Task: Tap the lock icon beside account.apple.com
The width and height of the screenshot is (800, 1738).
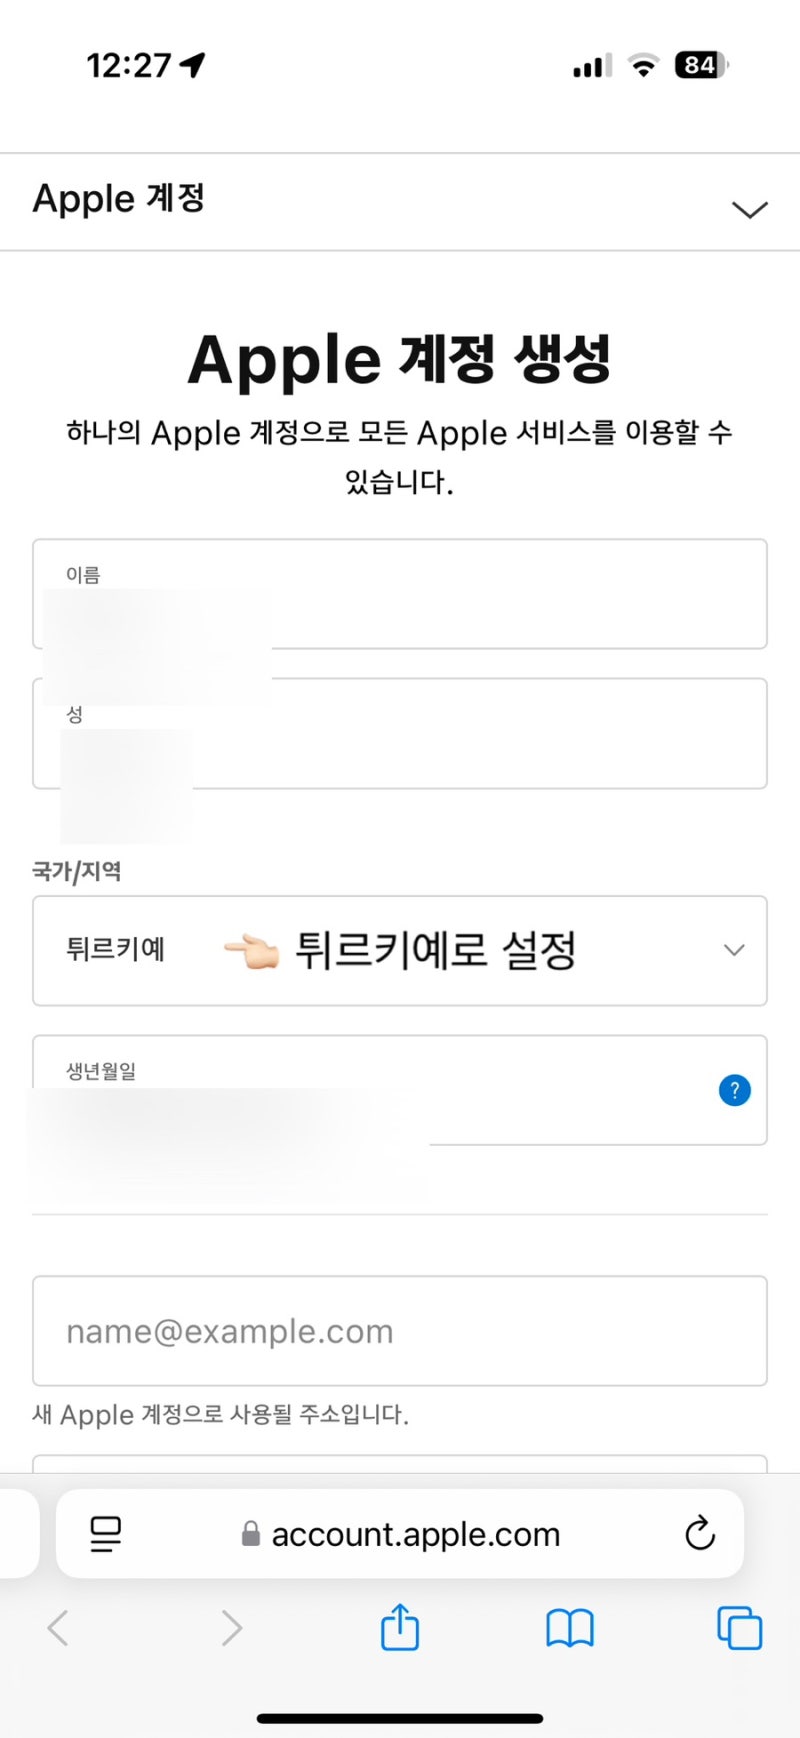Action: (x=251, y=1534)
